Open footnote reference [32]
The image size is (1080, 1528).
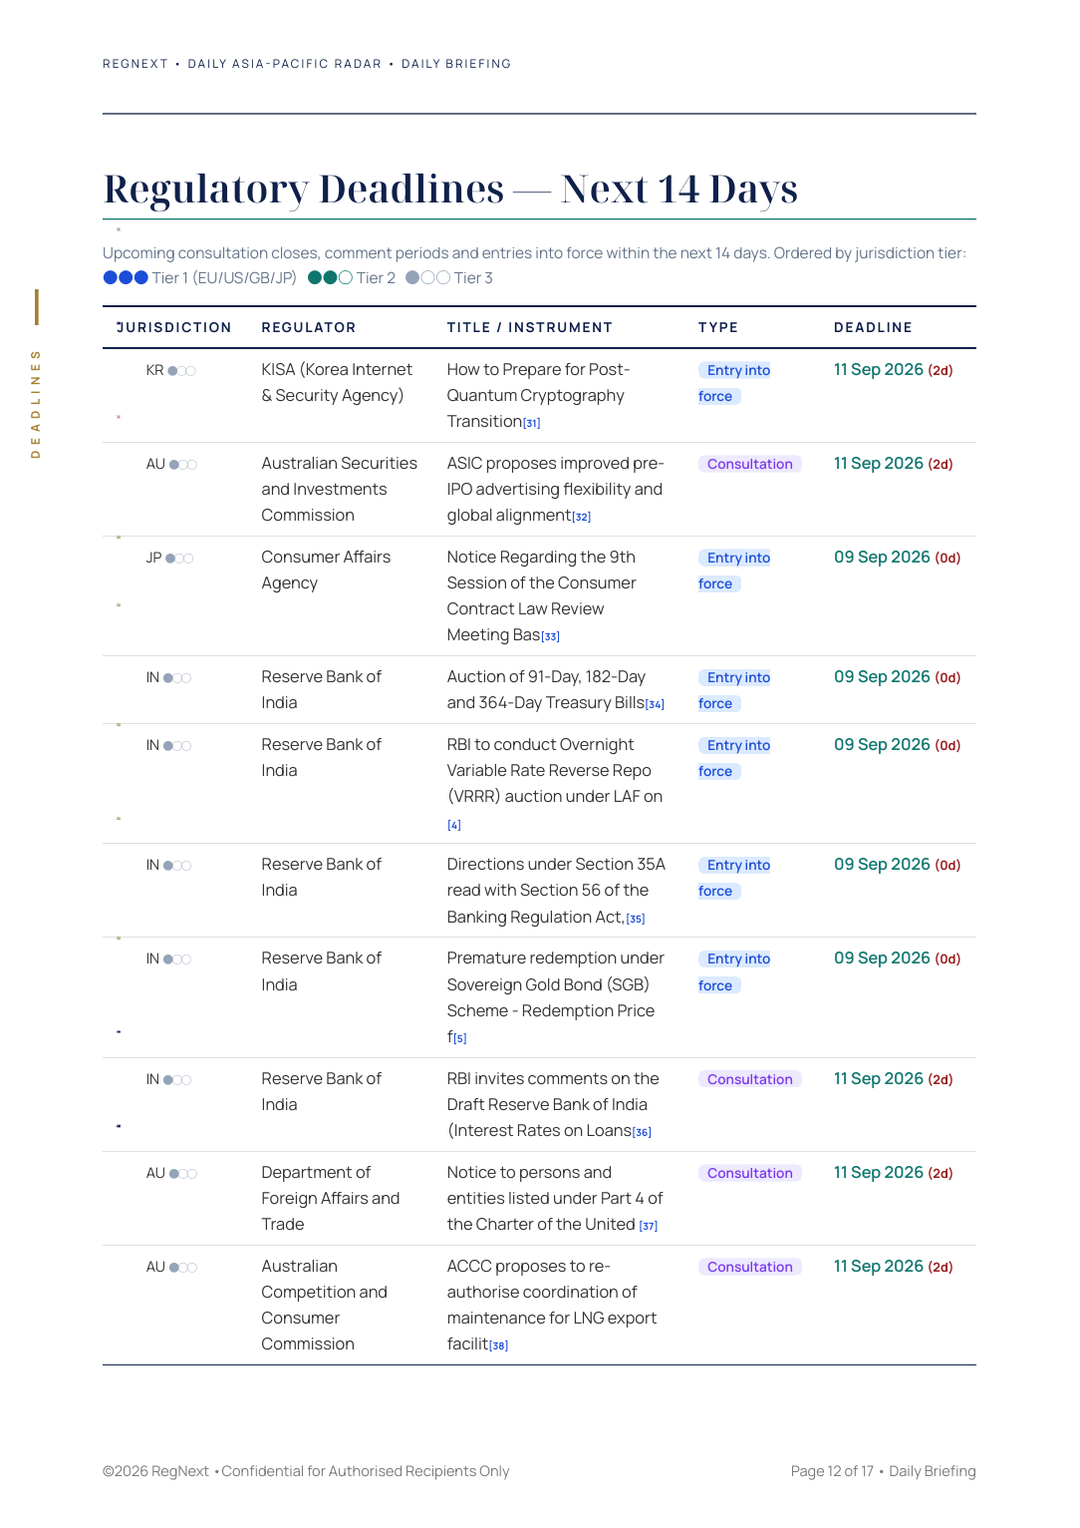[x=582, y=517]
